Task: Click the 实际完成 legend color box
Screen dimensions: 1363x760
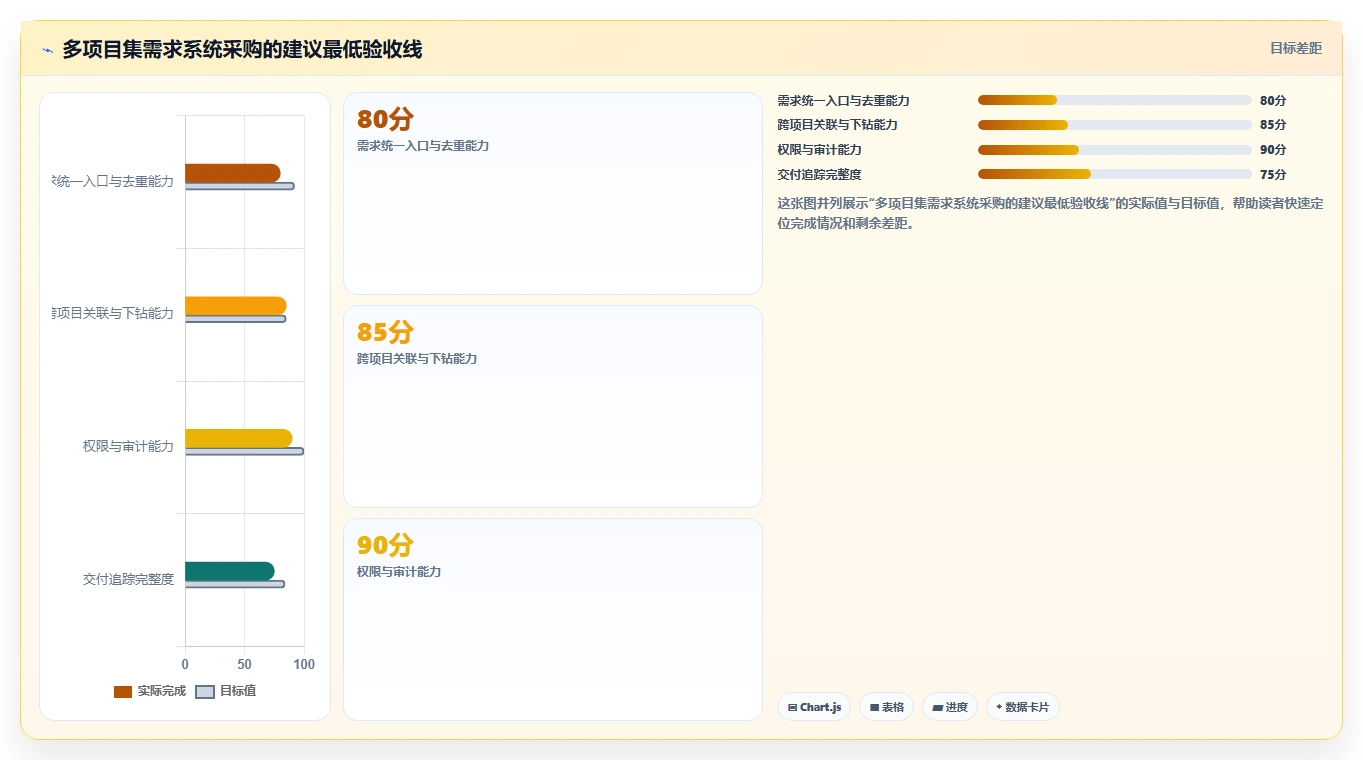Action: (123, 692)
